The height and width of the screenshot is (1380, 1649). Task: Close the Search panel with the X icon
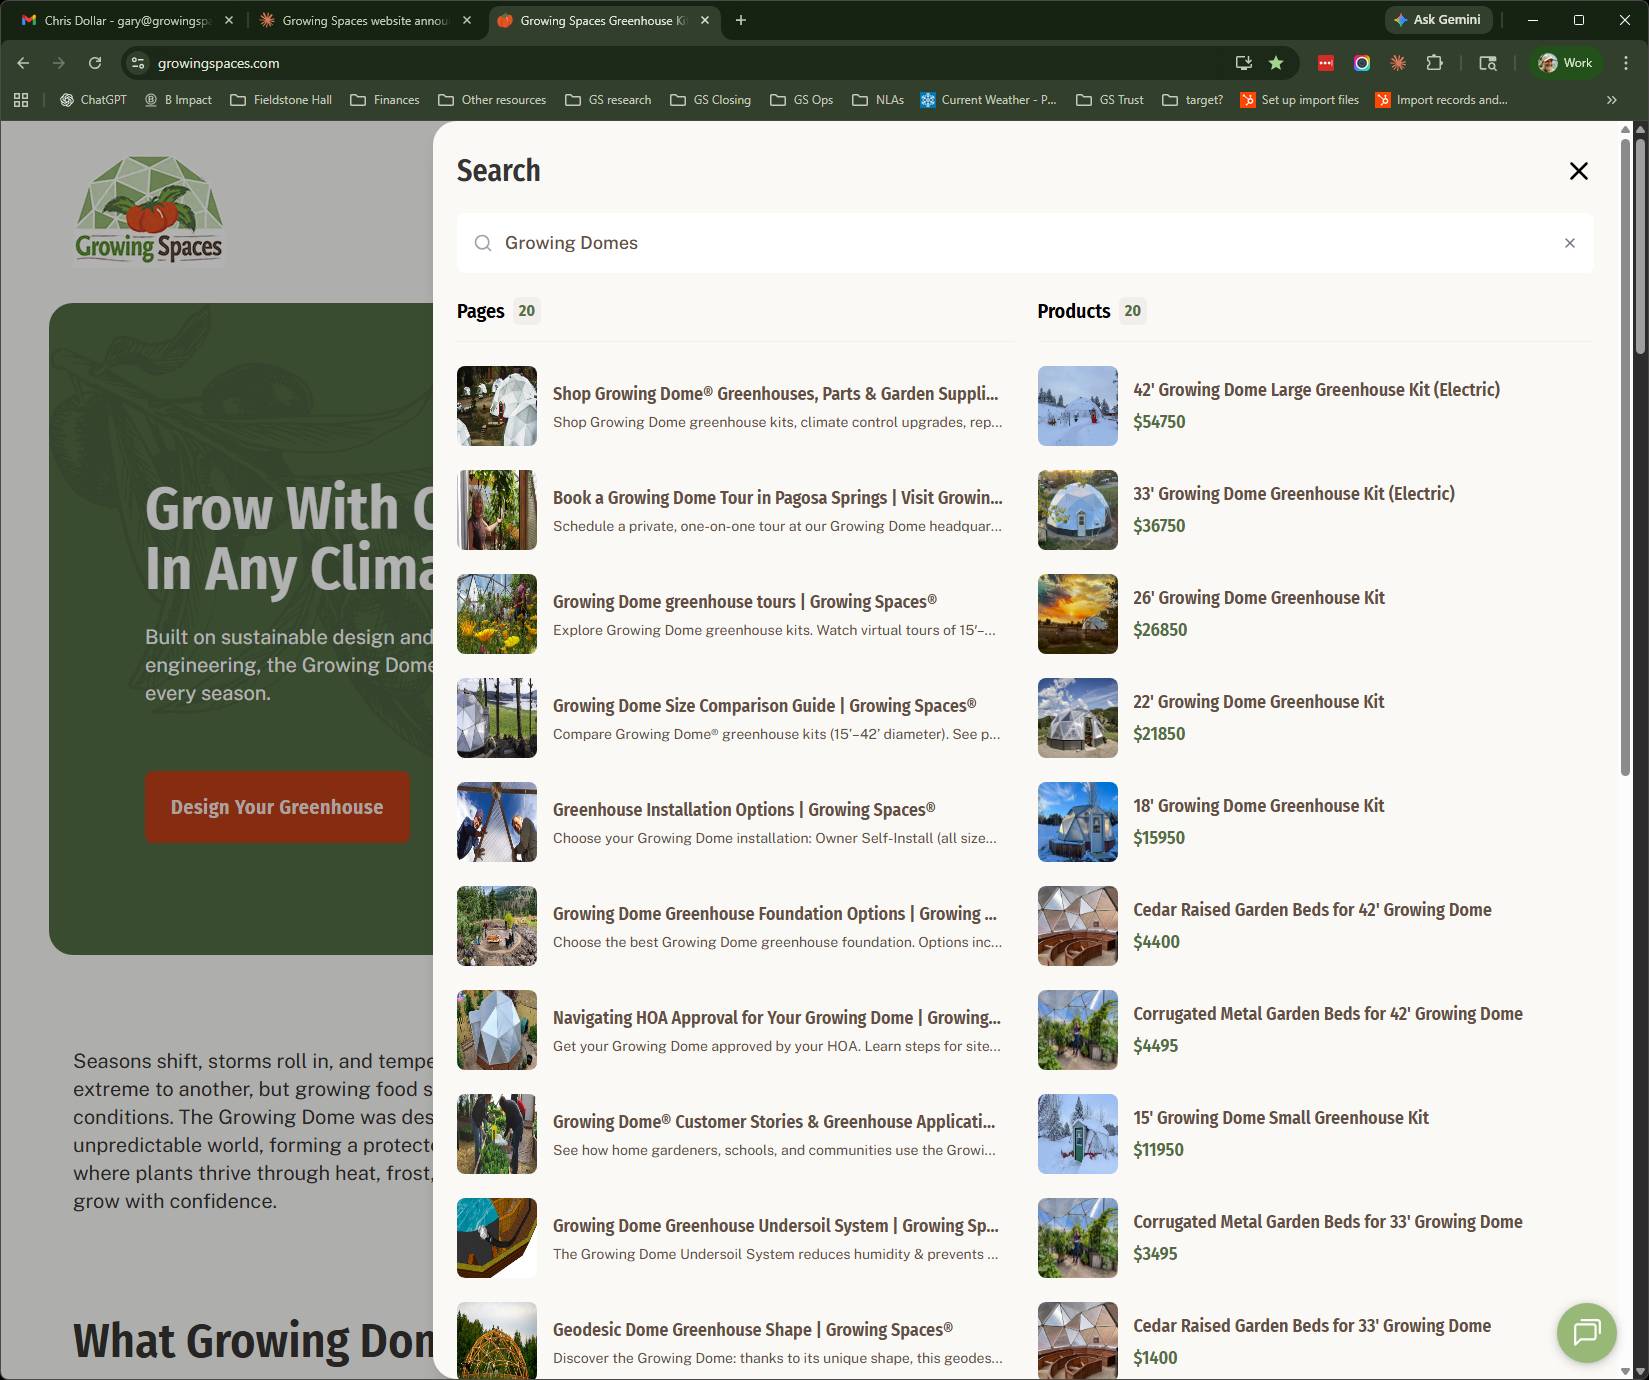pos(1578,171)
